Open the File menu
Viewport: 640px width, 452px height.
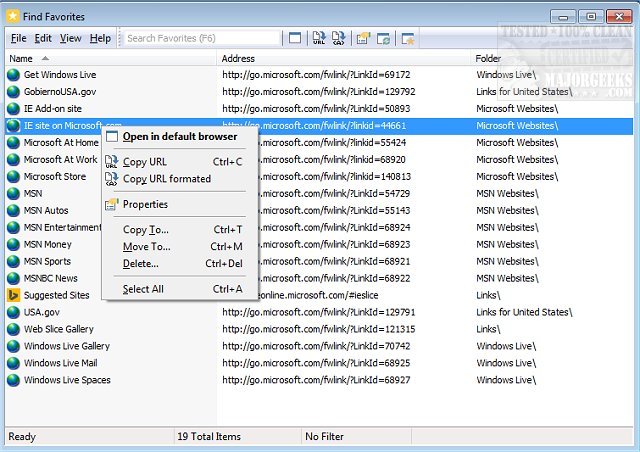19,38
